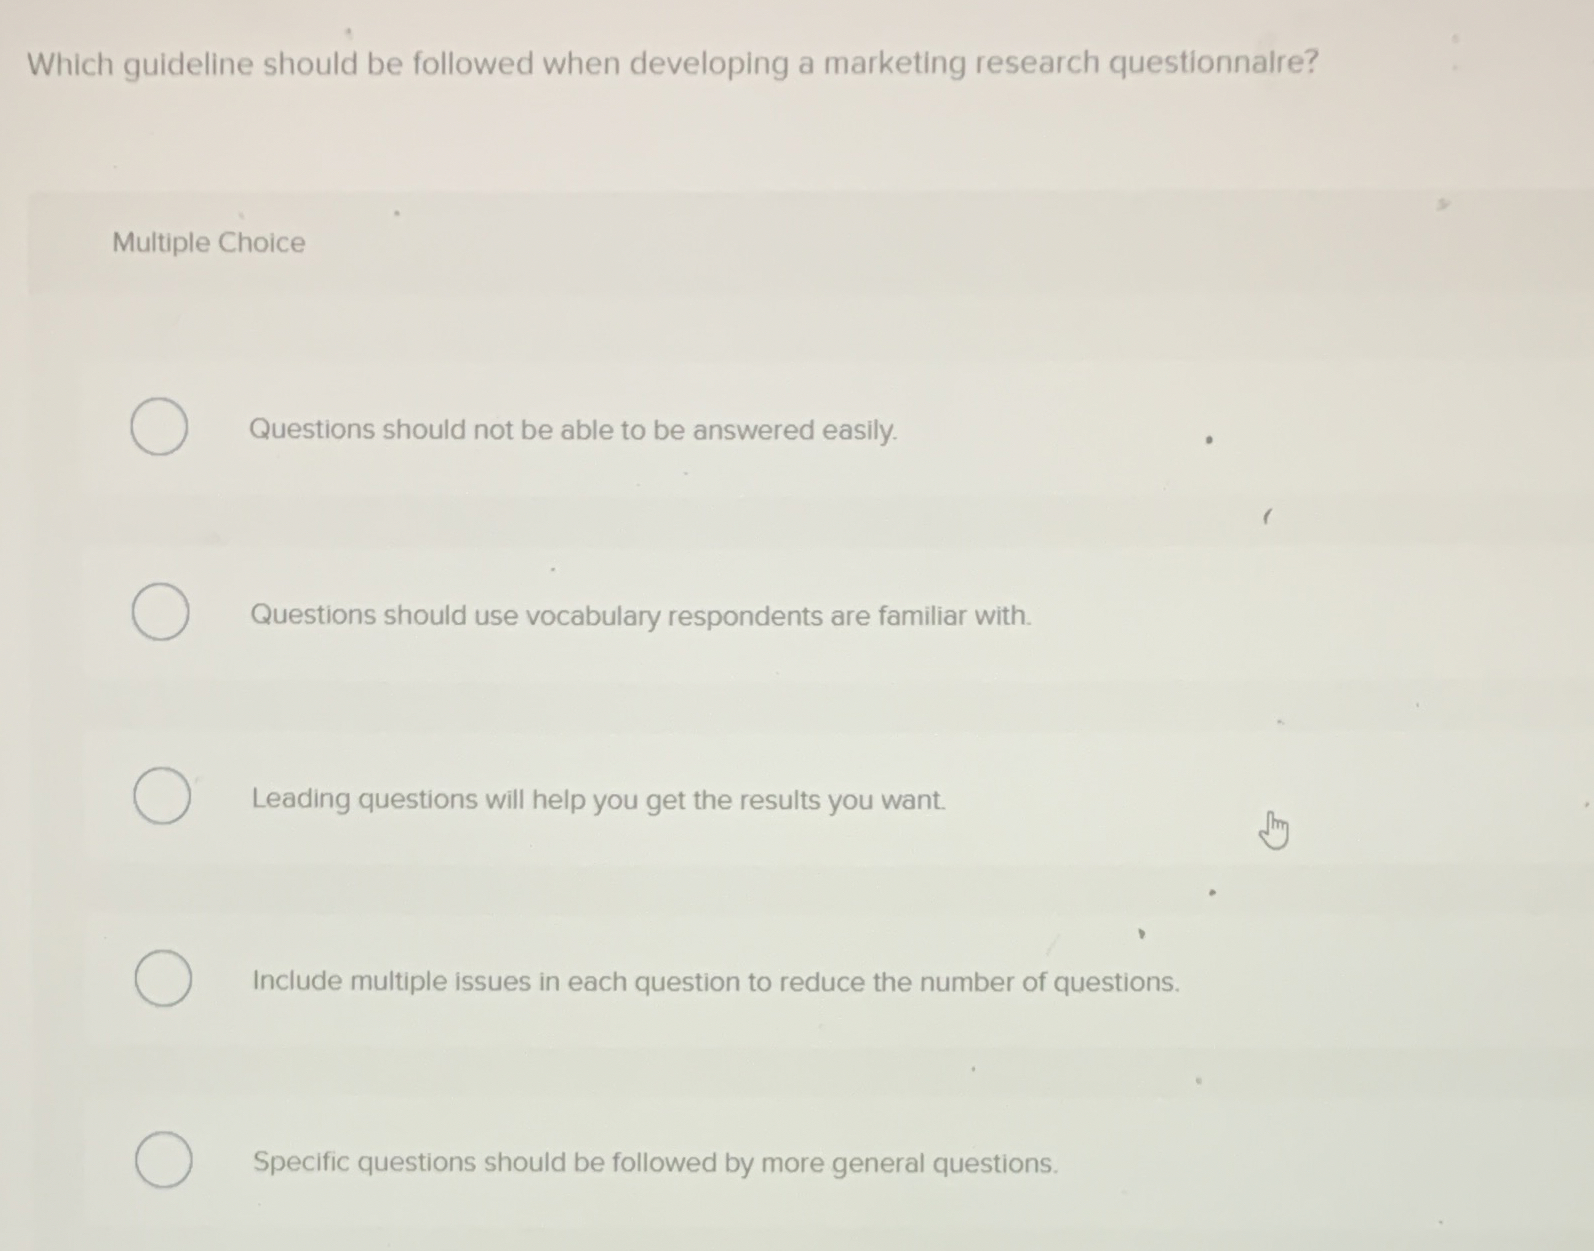
Task: Click the word 'guideline' in the question
Action: tap(188, 65)
